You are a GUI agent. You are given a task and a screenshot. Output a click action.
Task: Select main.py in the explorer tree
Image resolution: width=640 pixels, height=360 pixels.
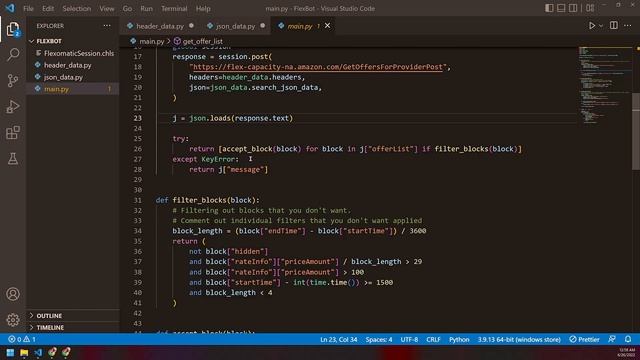73,89
